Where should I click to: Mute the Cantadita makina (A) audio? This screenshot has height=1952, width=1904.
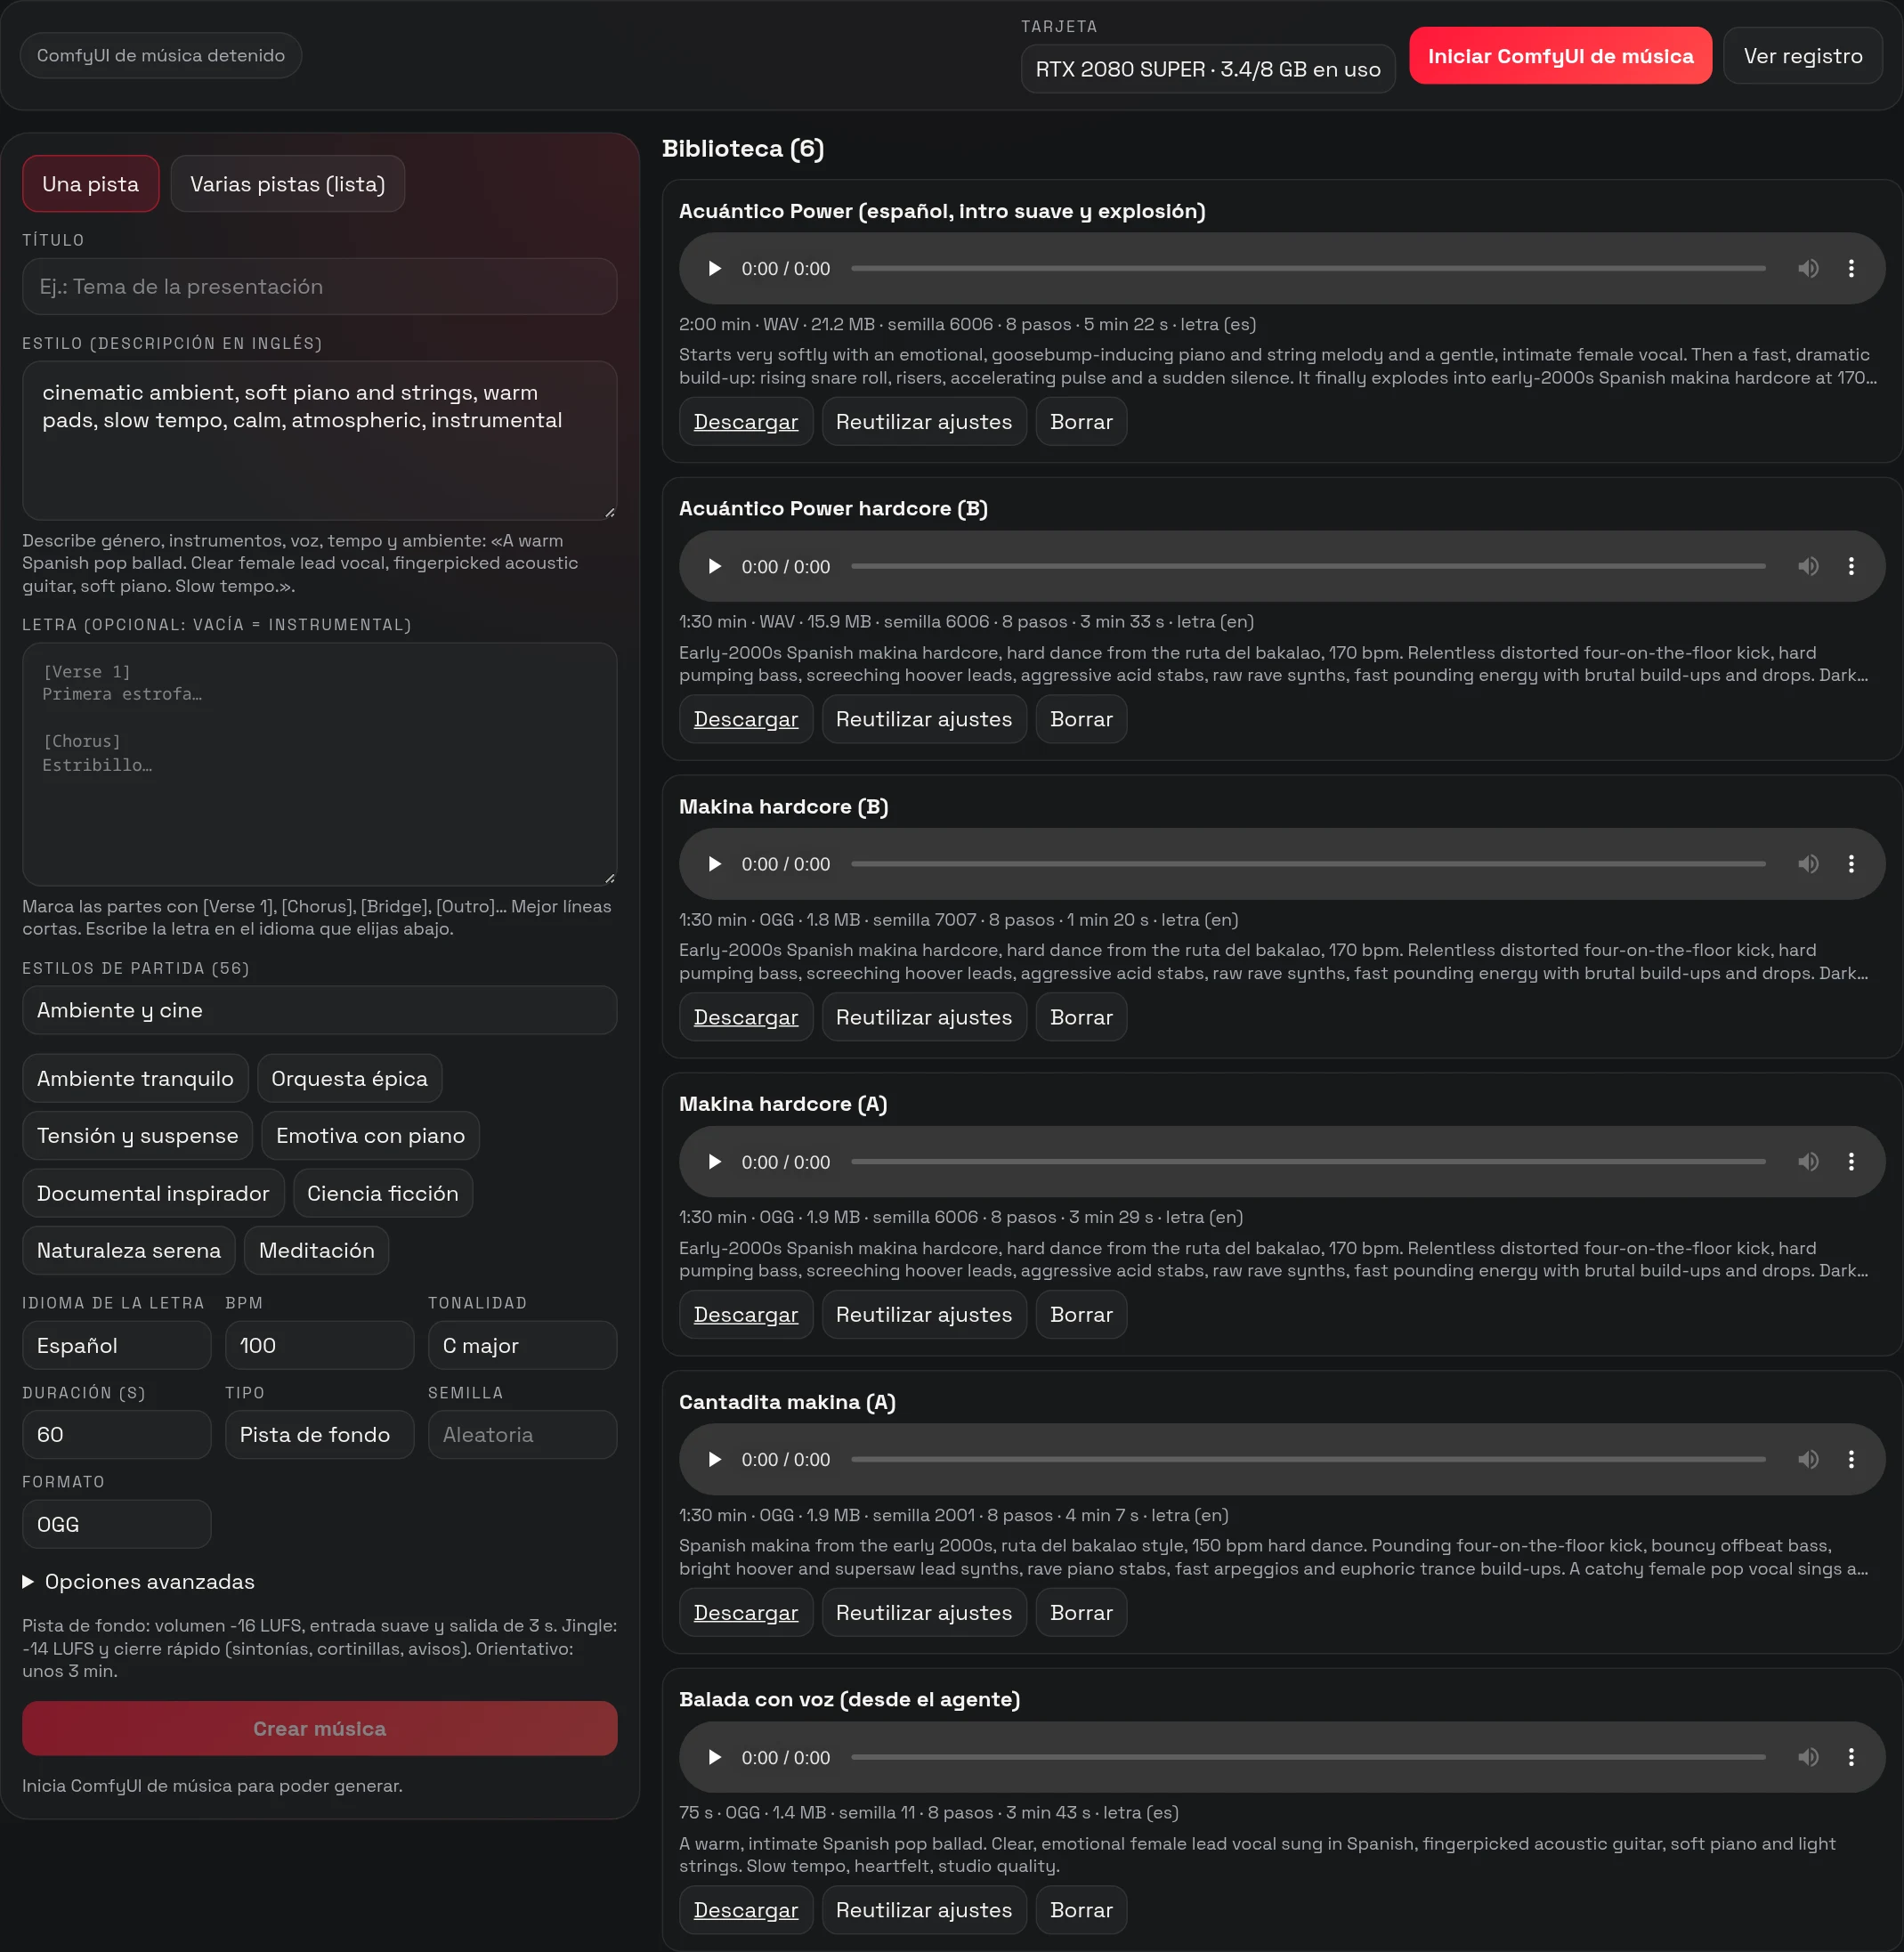coord(1808,1458)
